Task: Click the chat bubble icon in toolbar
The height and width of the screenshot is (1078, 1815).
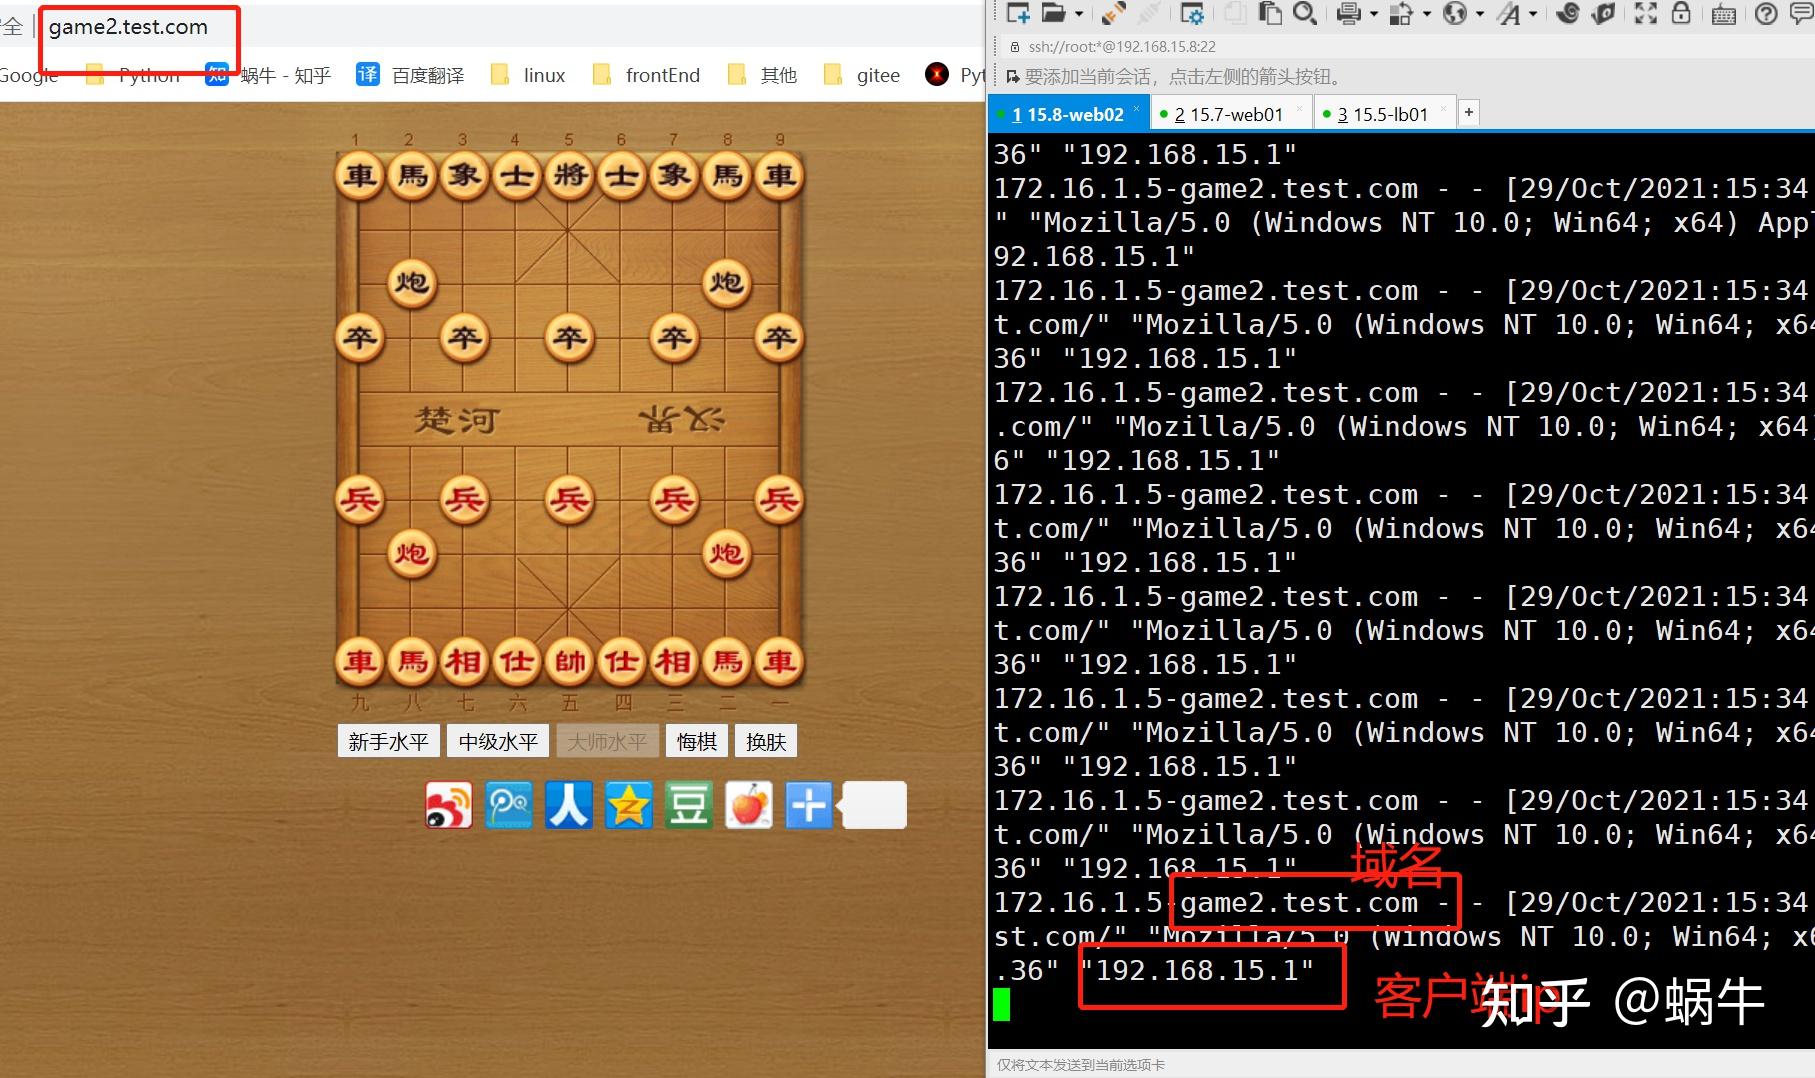Action: (x=1800, y=13)
